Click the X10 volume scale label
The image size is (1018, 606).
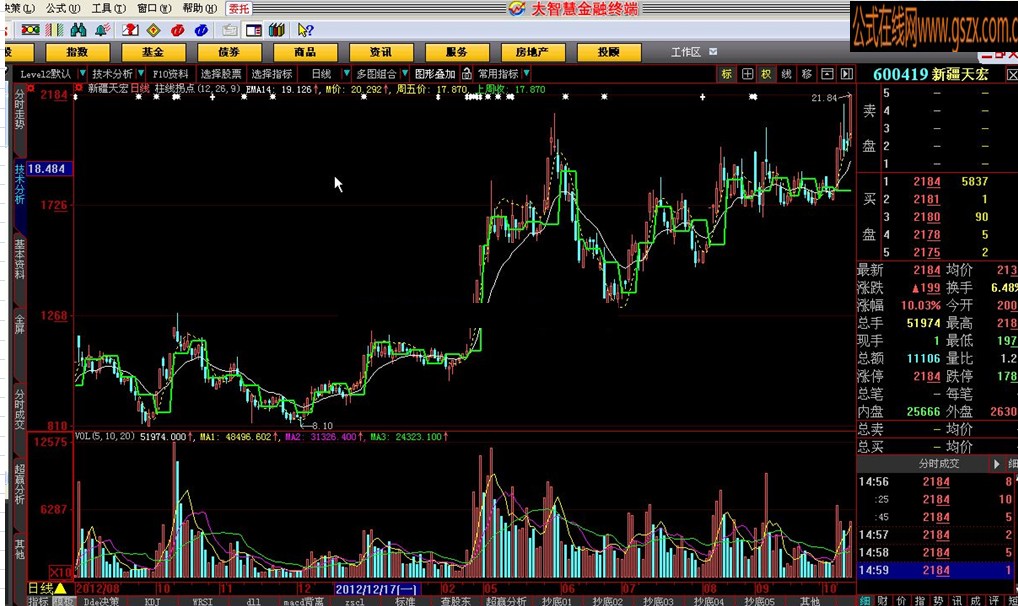click(x=60, y=572)
